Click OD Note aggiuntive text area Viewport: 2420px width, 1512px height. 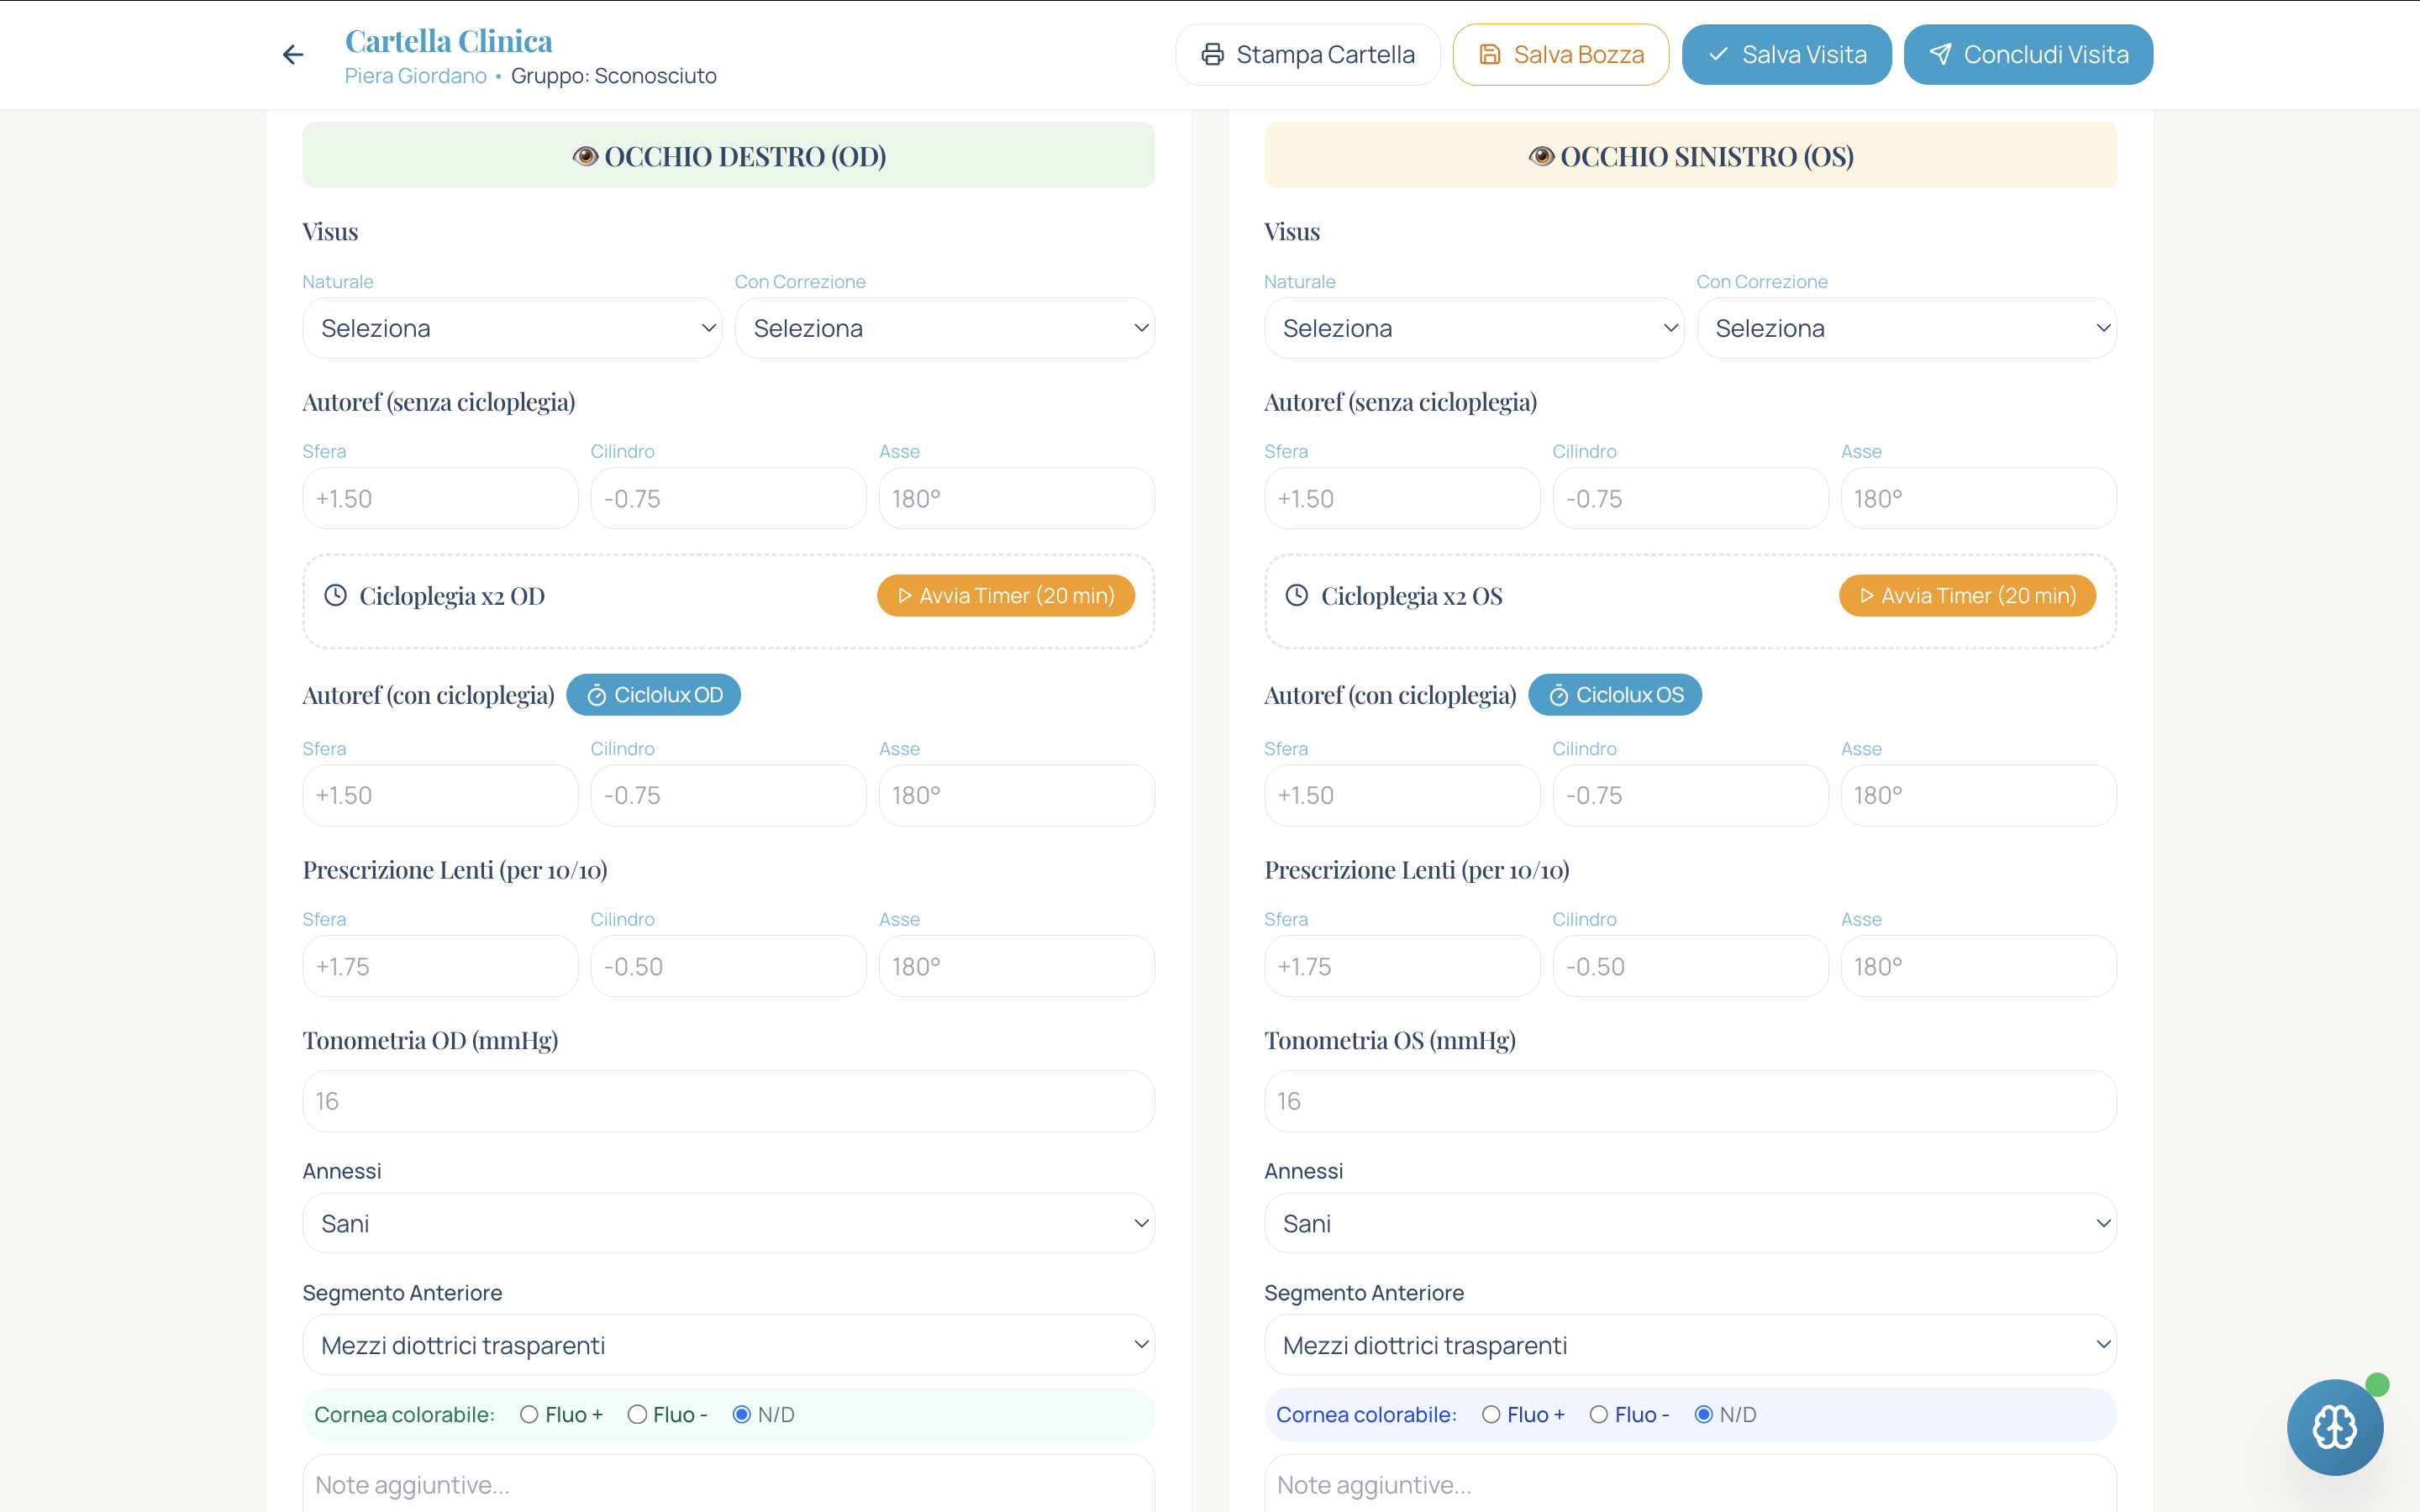click(728, 1484)
